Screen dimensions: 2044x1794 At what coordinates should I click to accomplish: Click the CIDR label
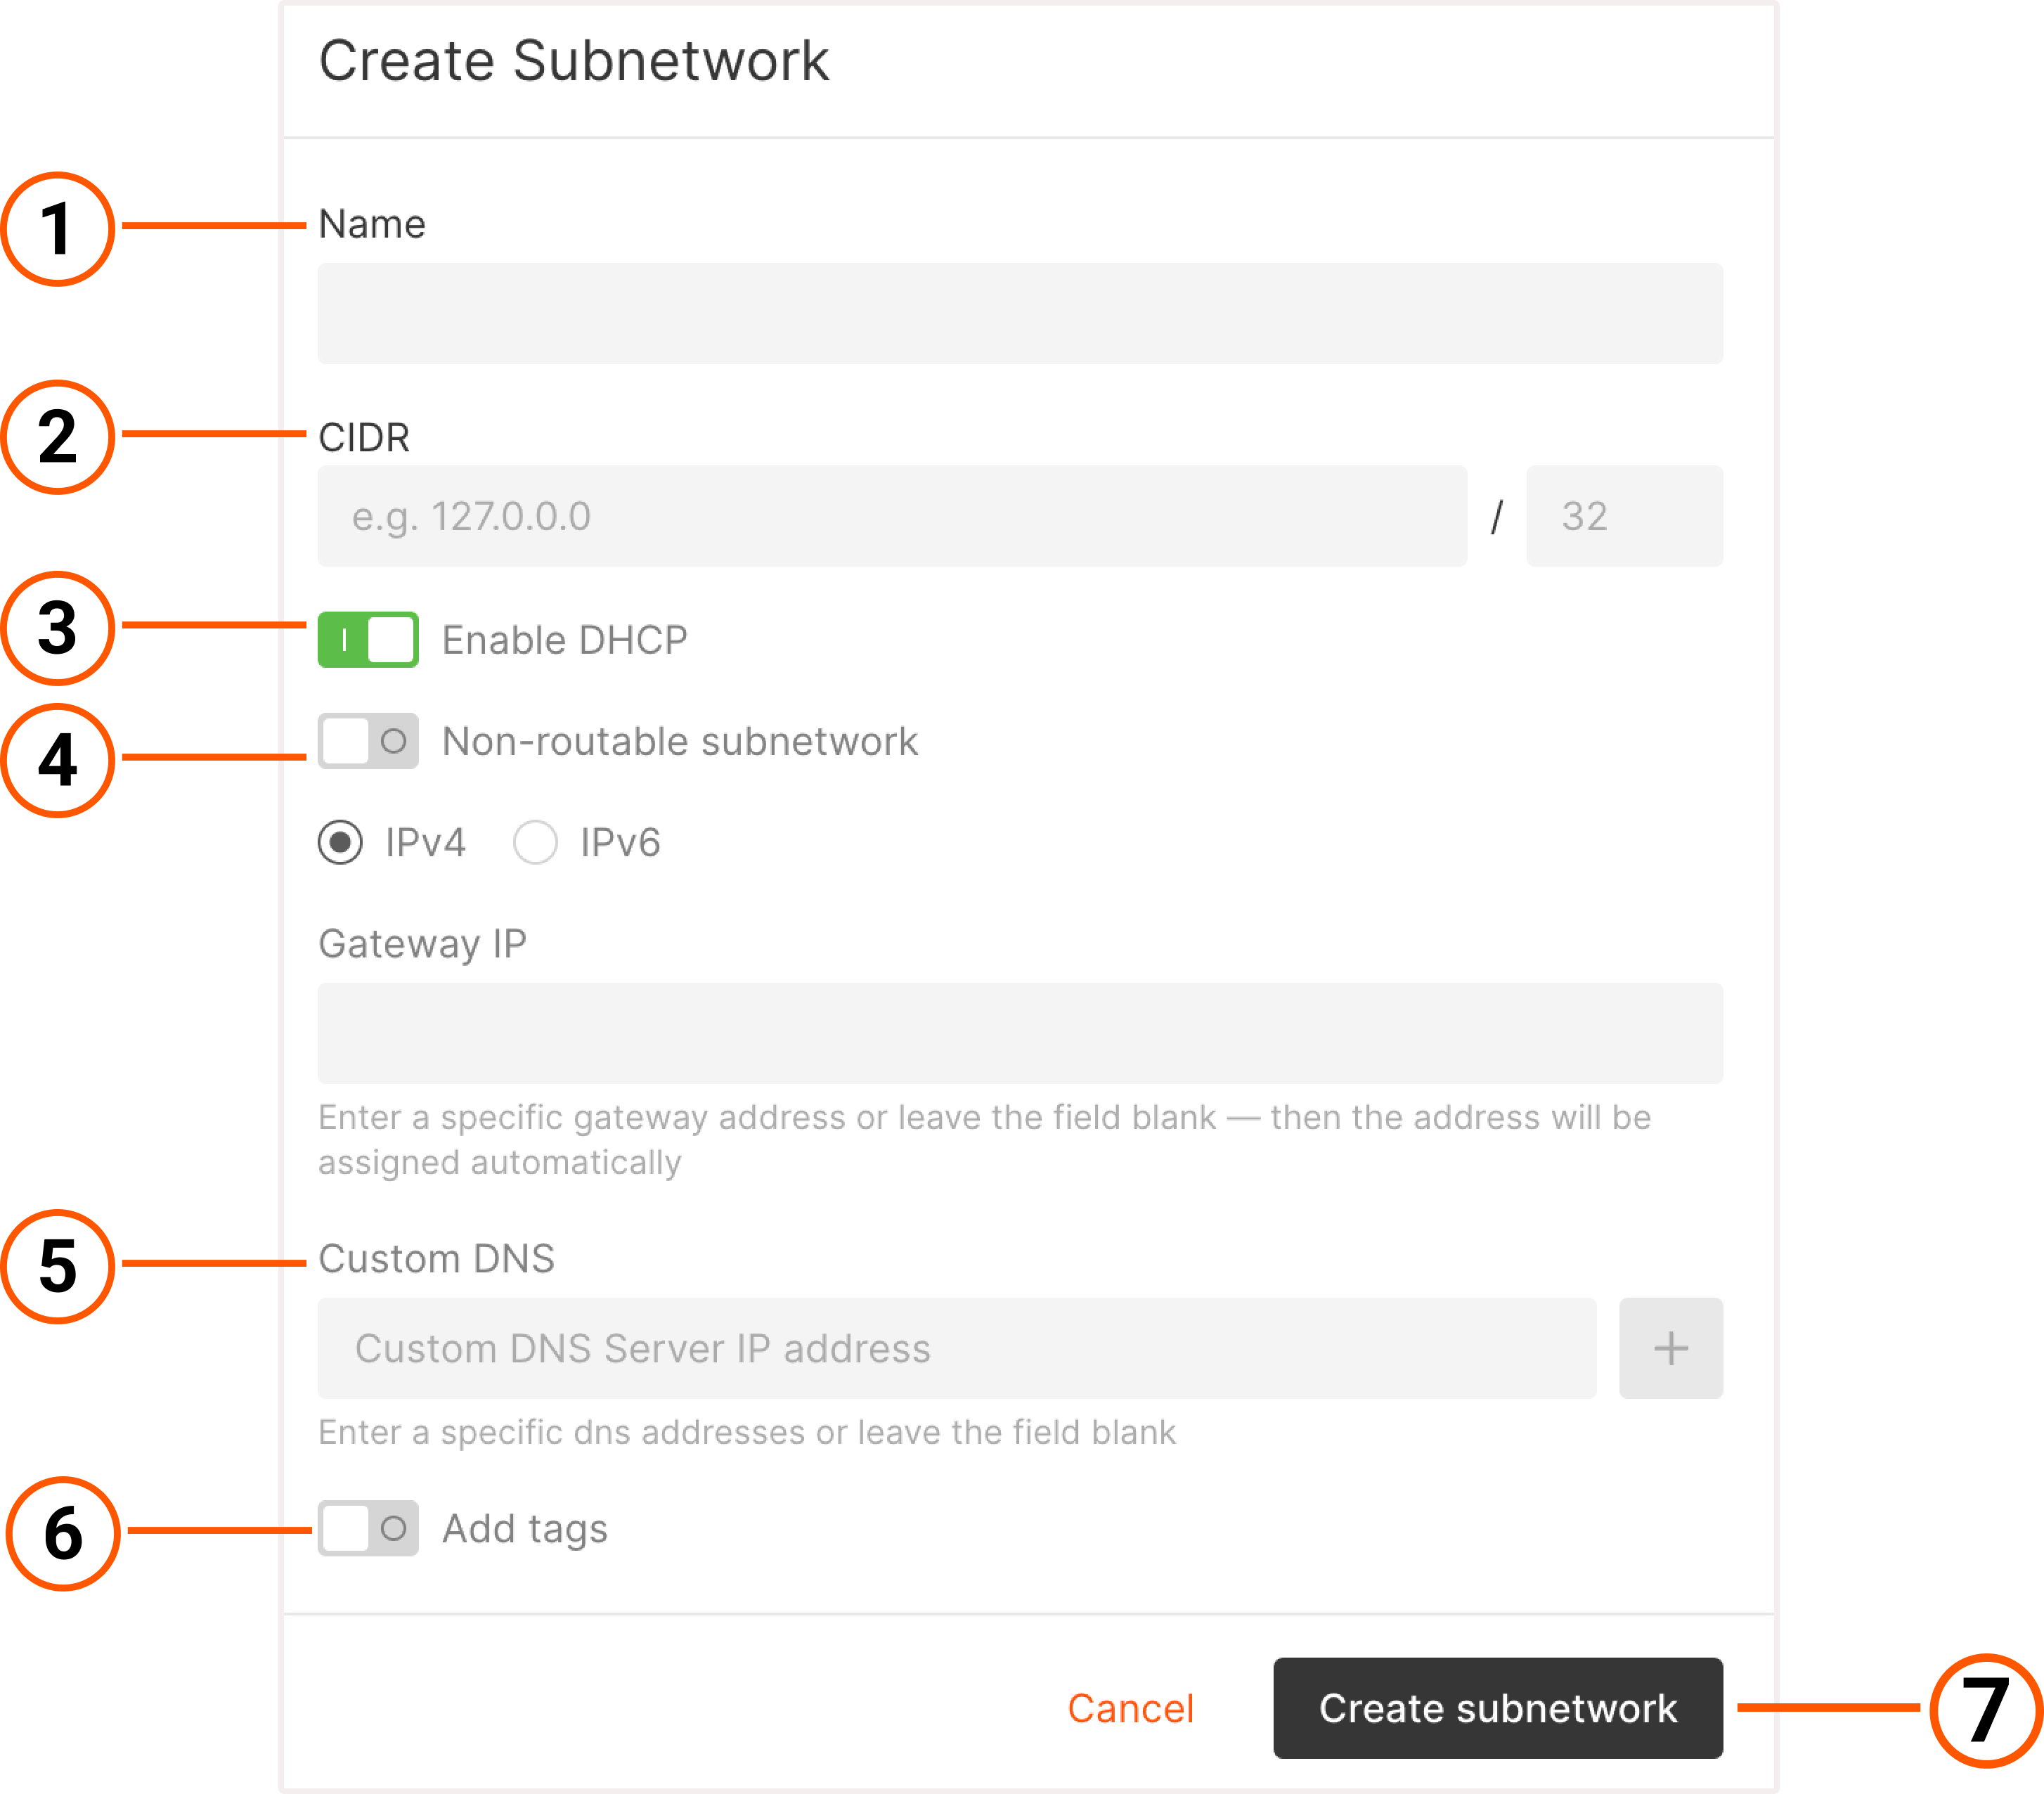[364, 437]
